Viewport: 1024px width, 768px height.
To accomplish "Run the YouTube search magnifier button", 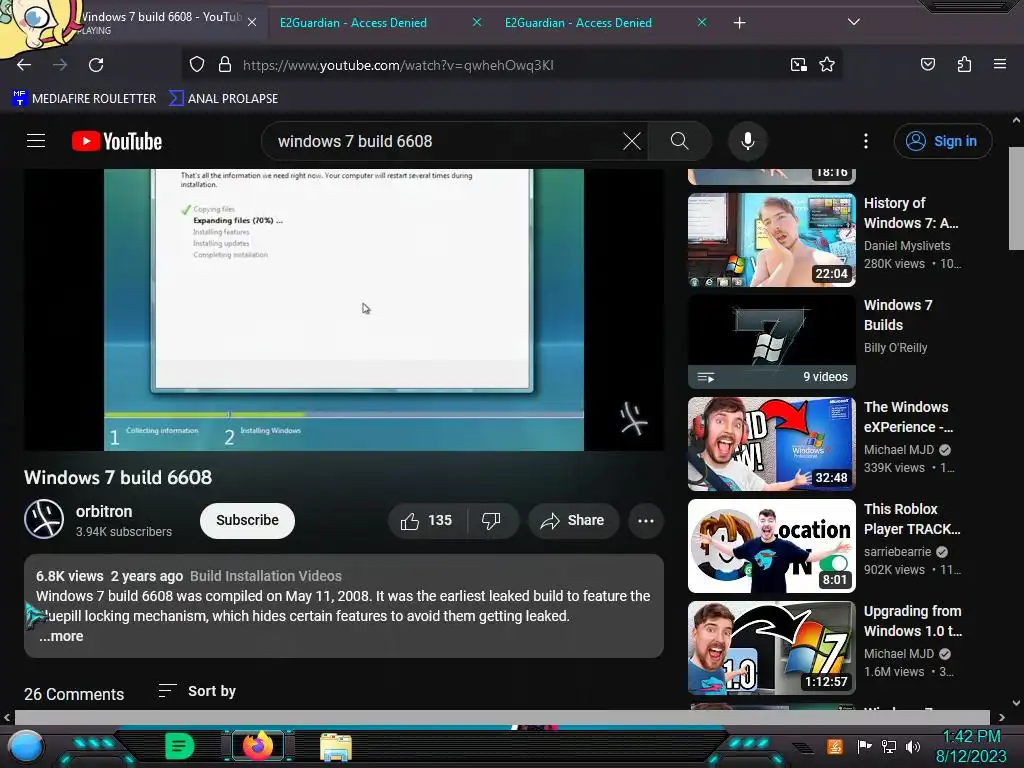I will tap(679, 141).
